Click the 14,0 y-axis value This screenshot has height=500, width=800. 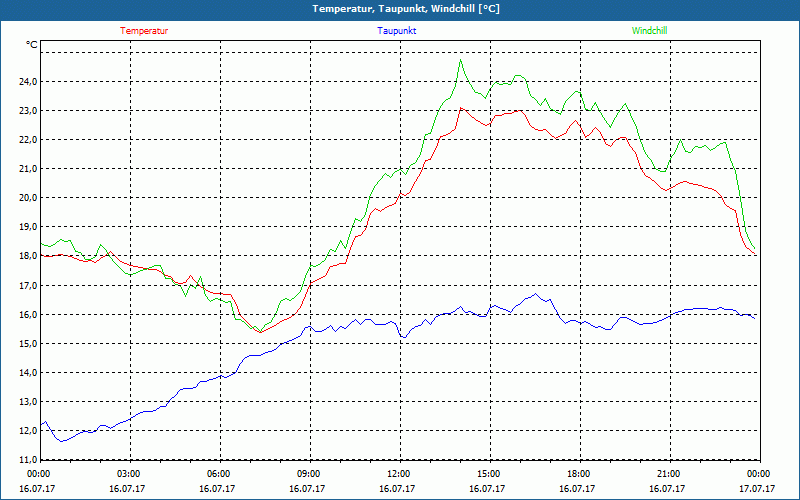pos(28,373)
